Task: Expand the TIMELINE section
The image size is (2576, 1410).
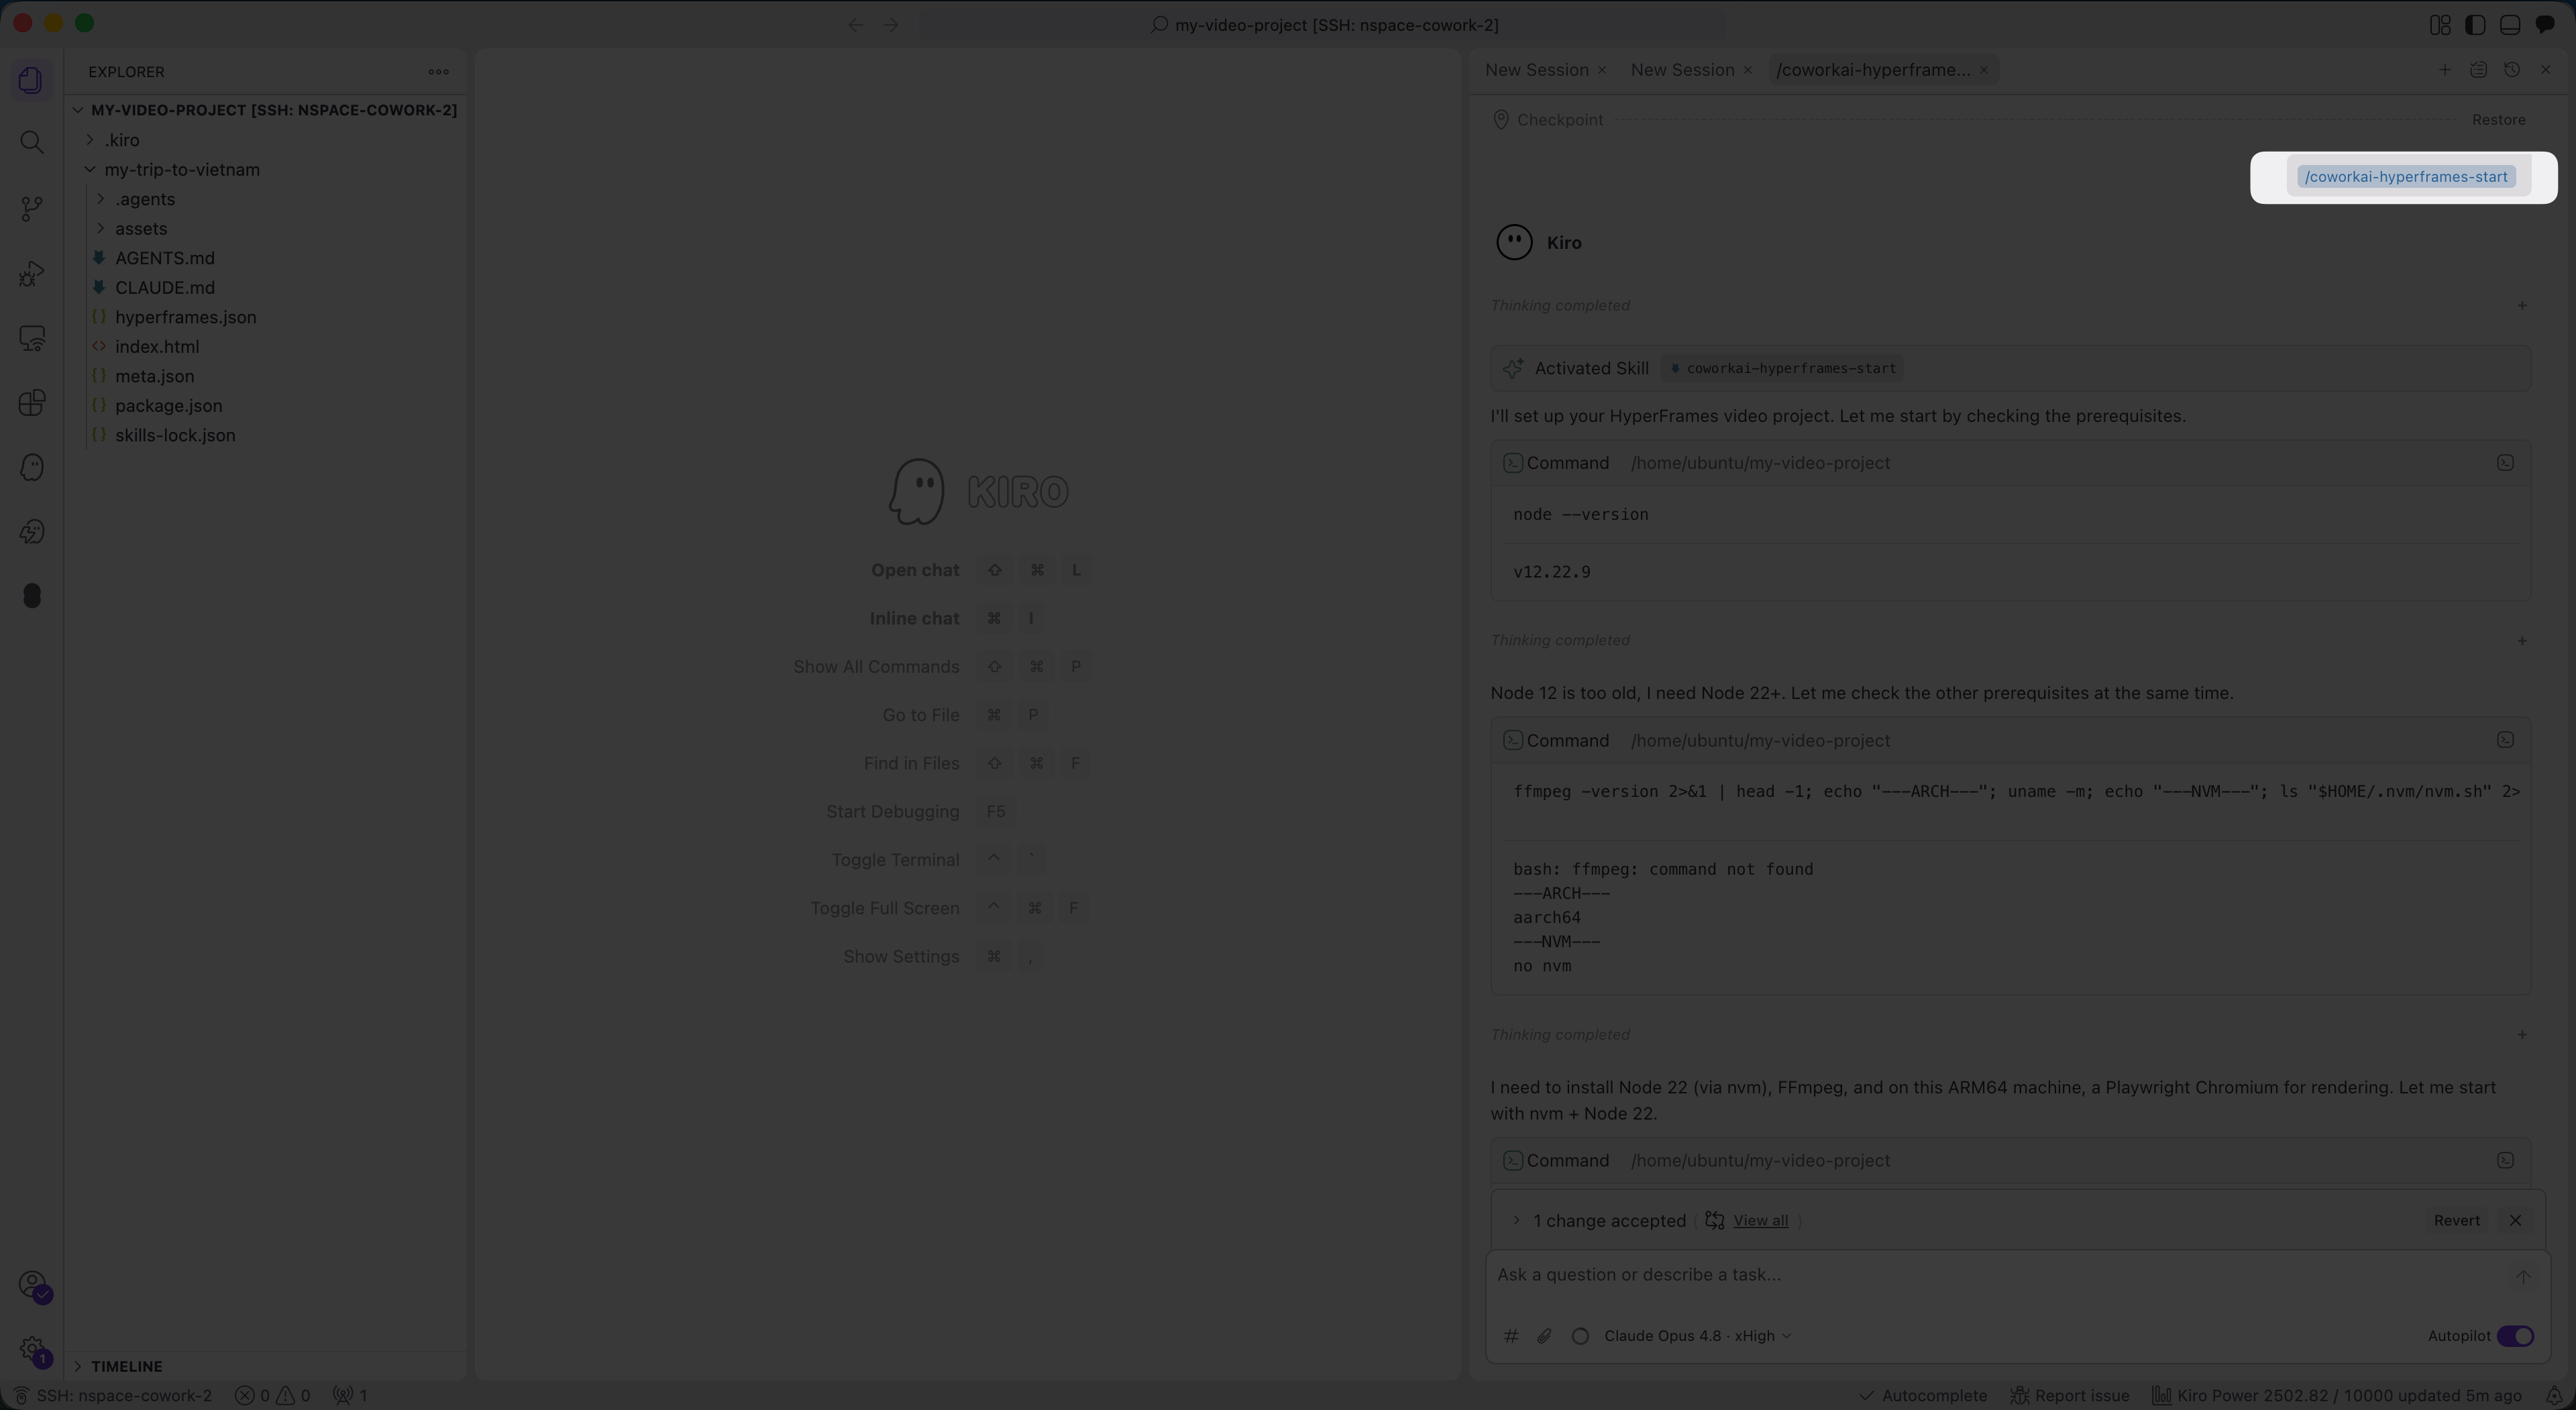Action: click(126, 1366)
